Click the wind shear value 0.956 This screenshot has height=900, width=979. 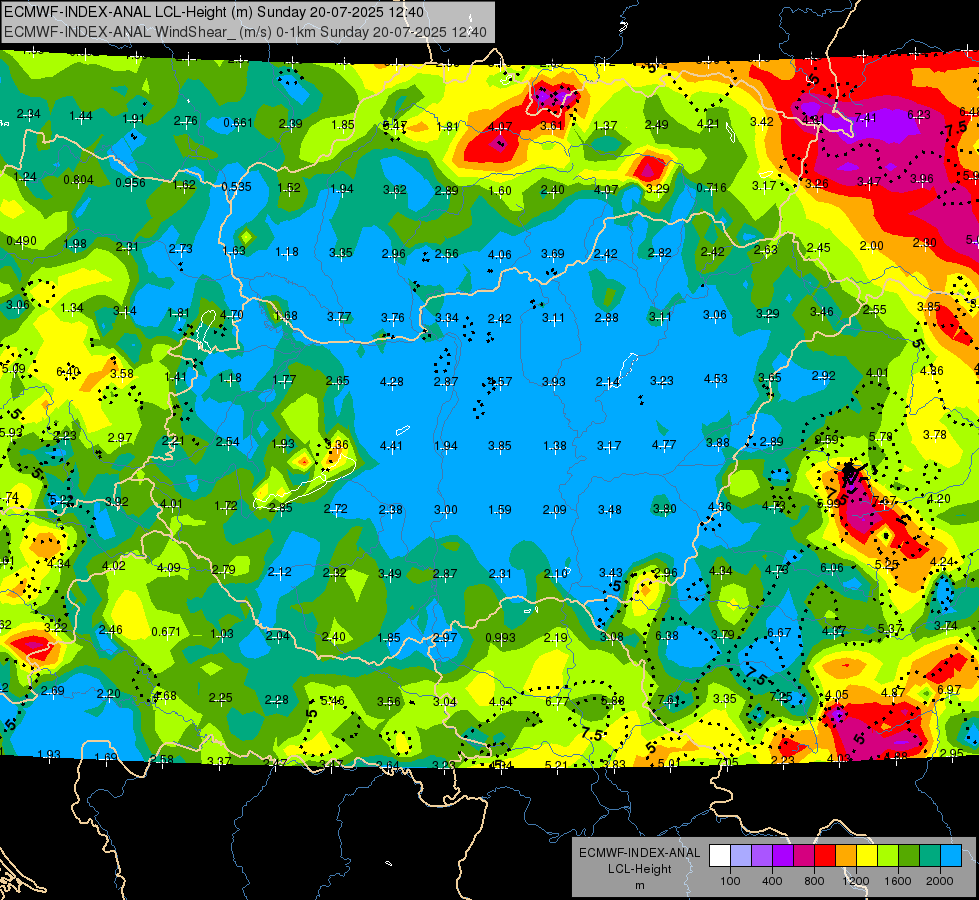click(x=130, y=183)
